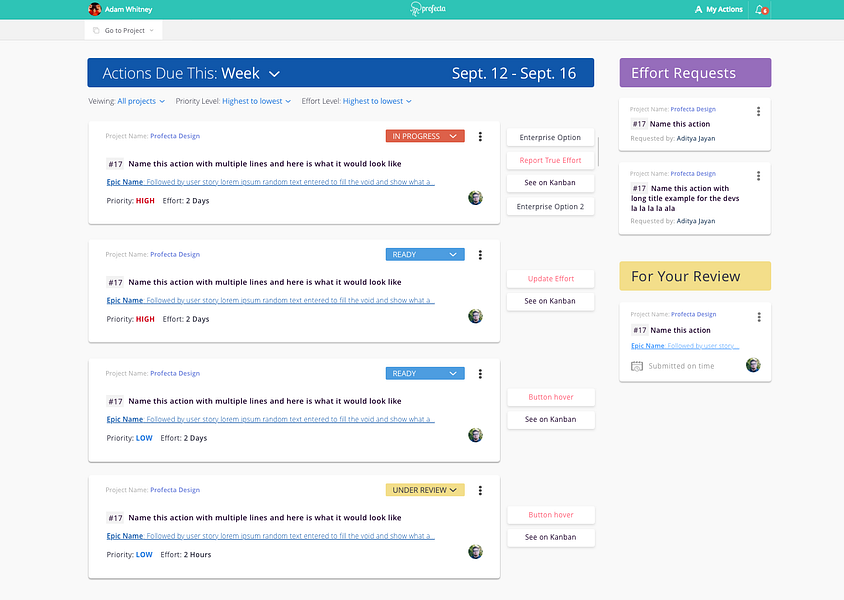Click See on Kanban for LOW priority READY card
This screenshot has height=600, width=844.
(551, 420)
